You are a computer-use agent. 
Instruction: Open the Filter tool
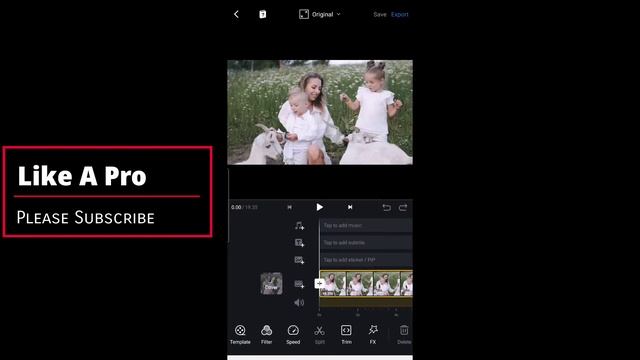pyautogui.click(x=267, y=334)
